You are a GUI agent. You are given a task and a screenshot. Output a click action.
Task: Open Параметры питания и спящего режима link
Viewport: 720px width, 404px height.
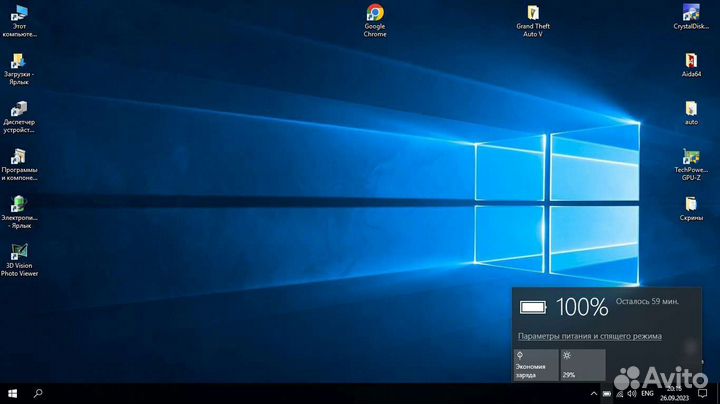[x=590, y=336]
